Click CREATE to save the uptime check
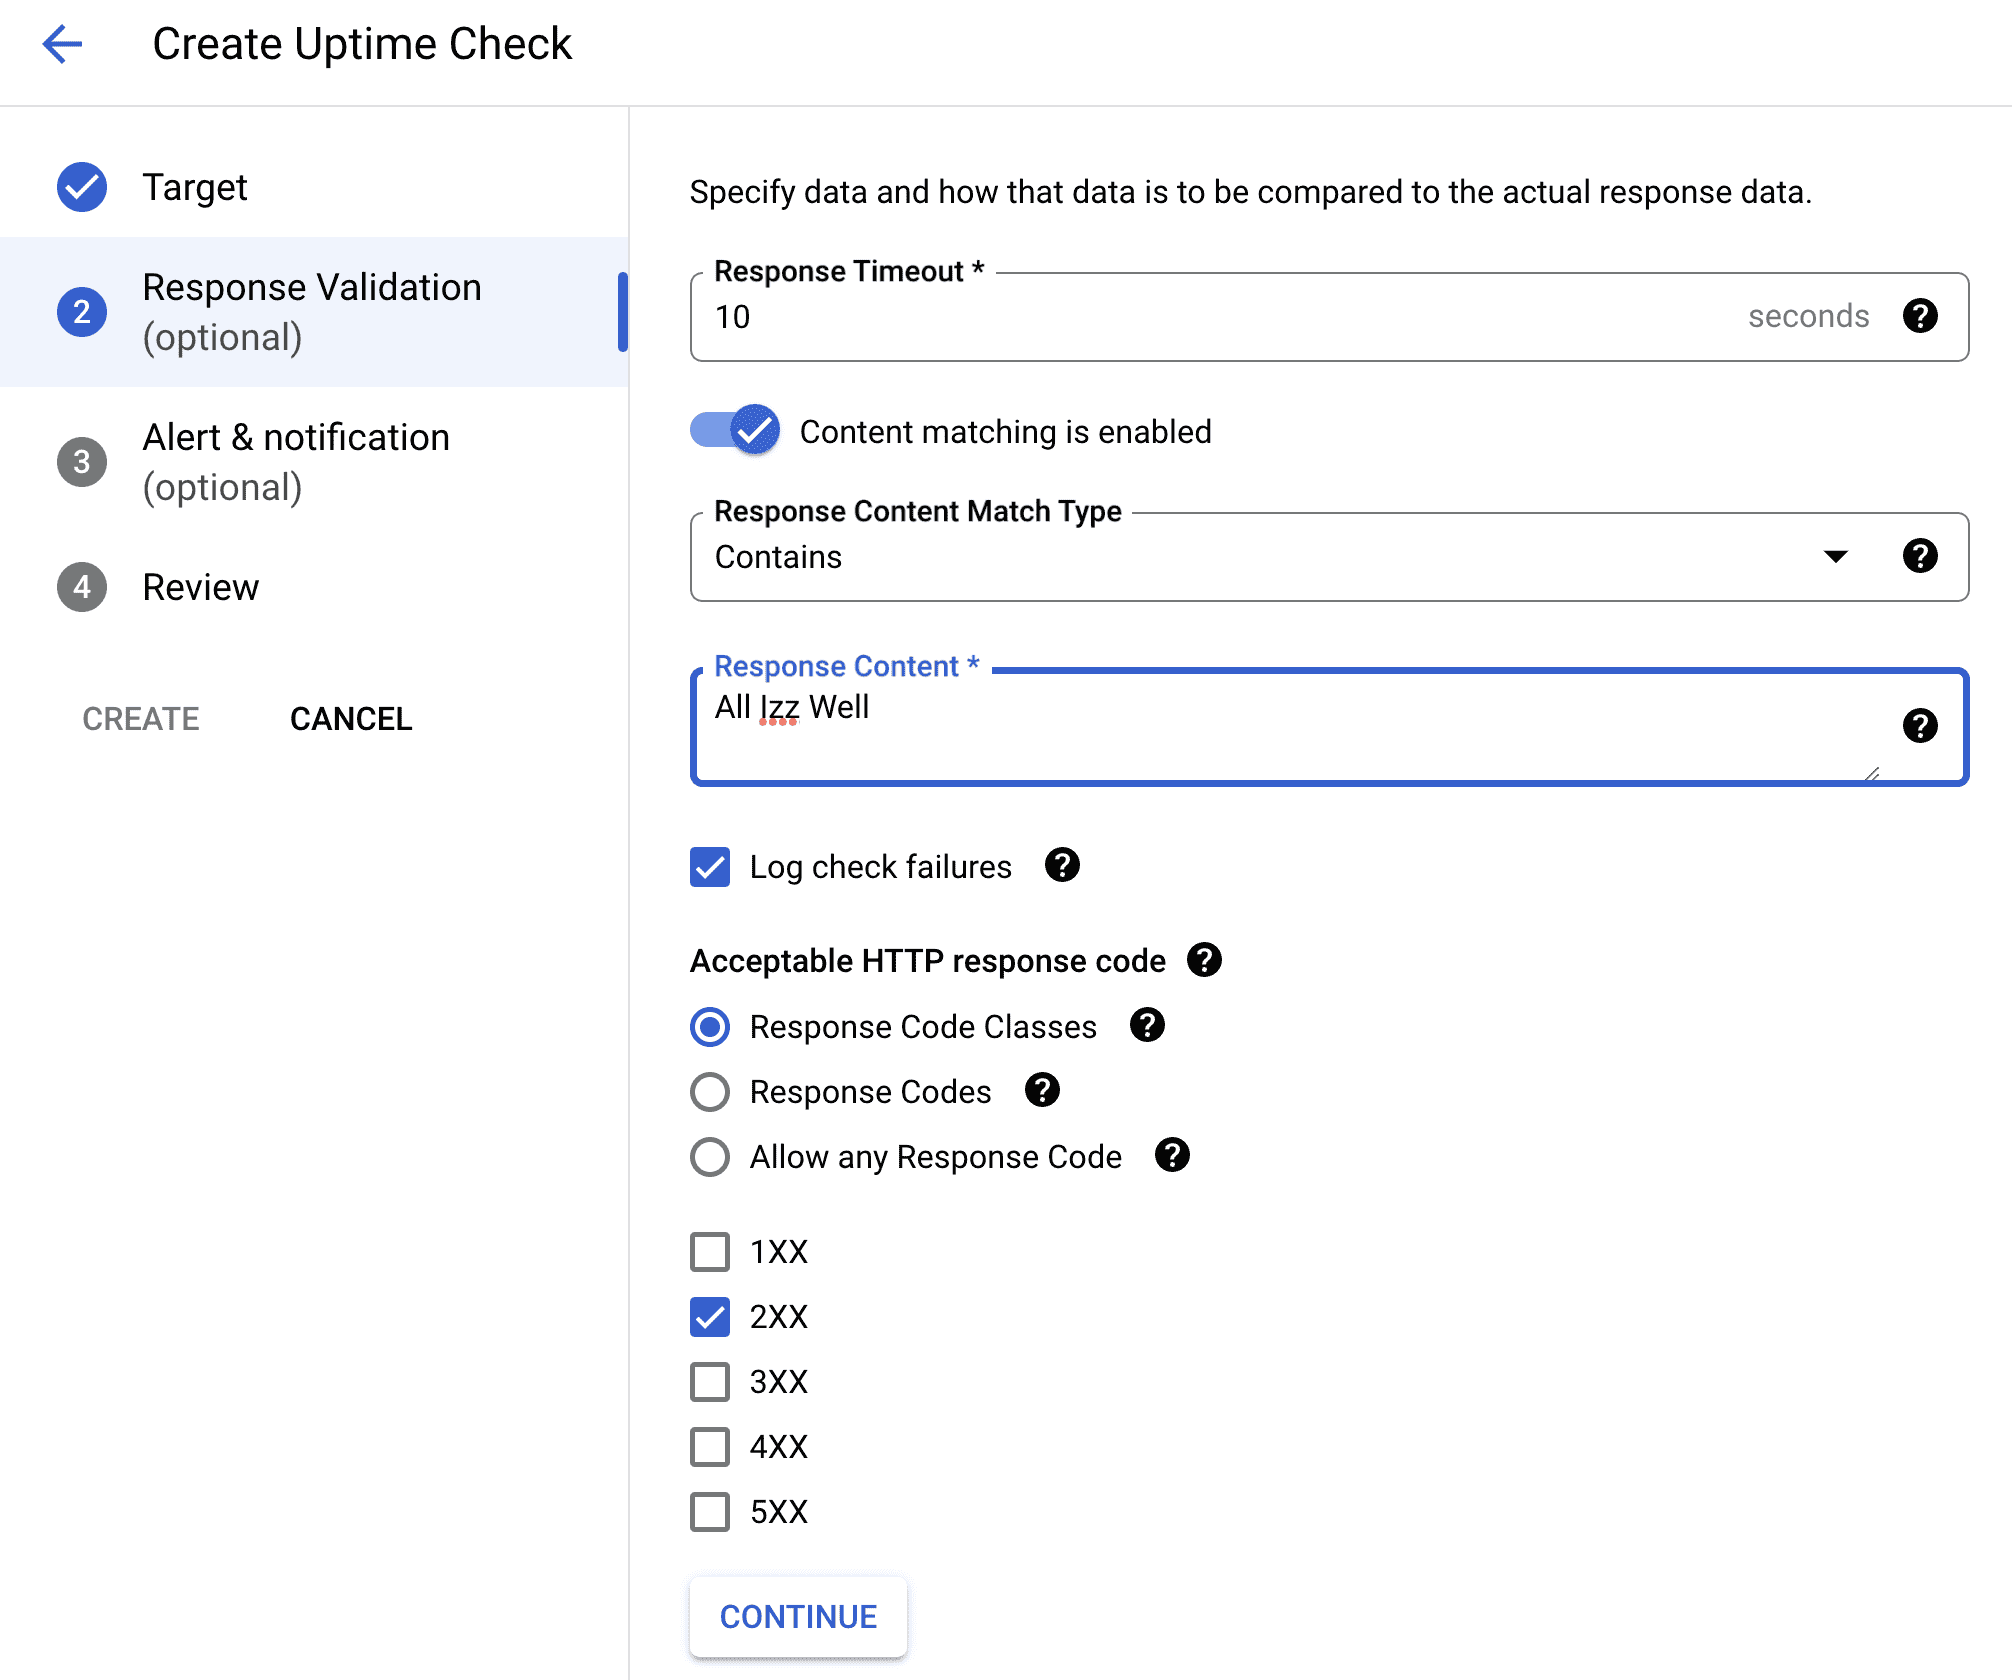Image resolution: width=2012 pixels, height=1680 pixels. click(x=139, y=718)
